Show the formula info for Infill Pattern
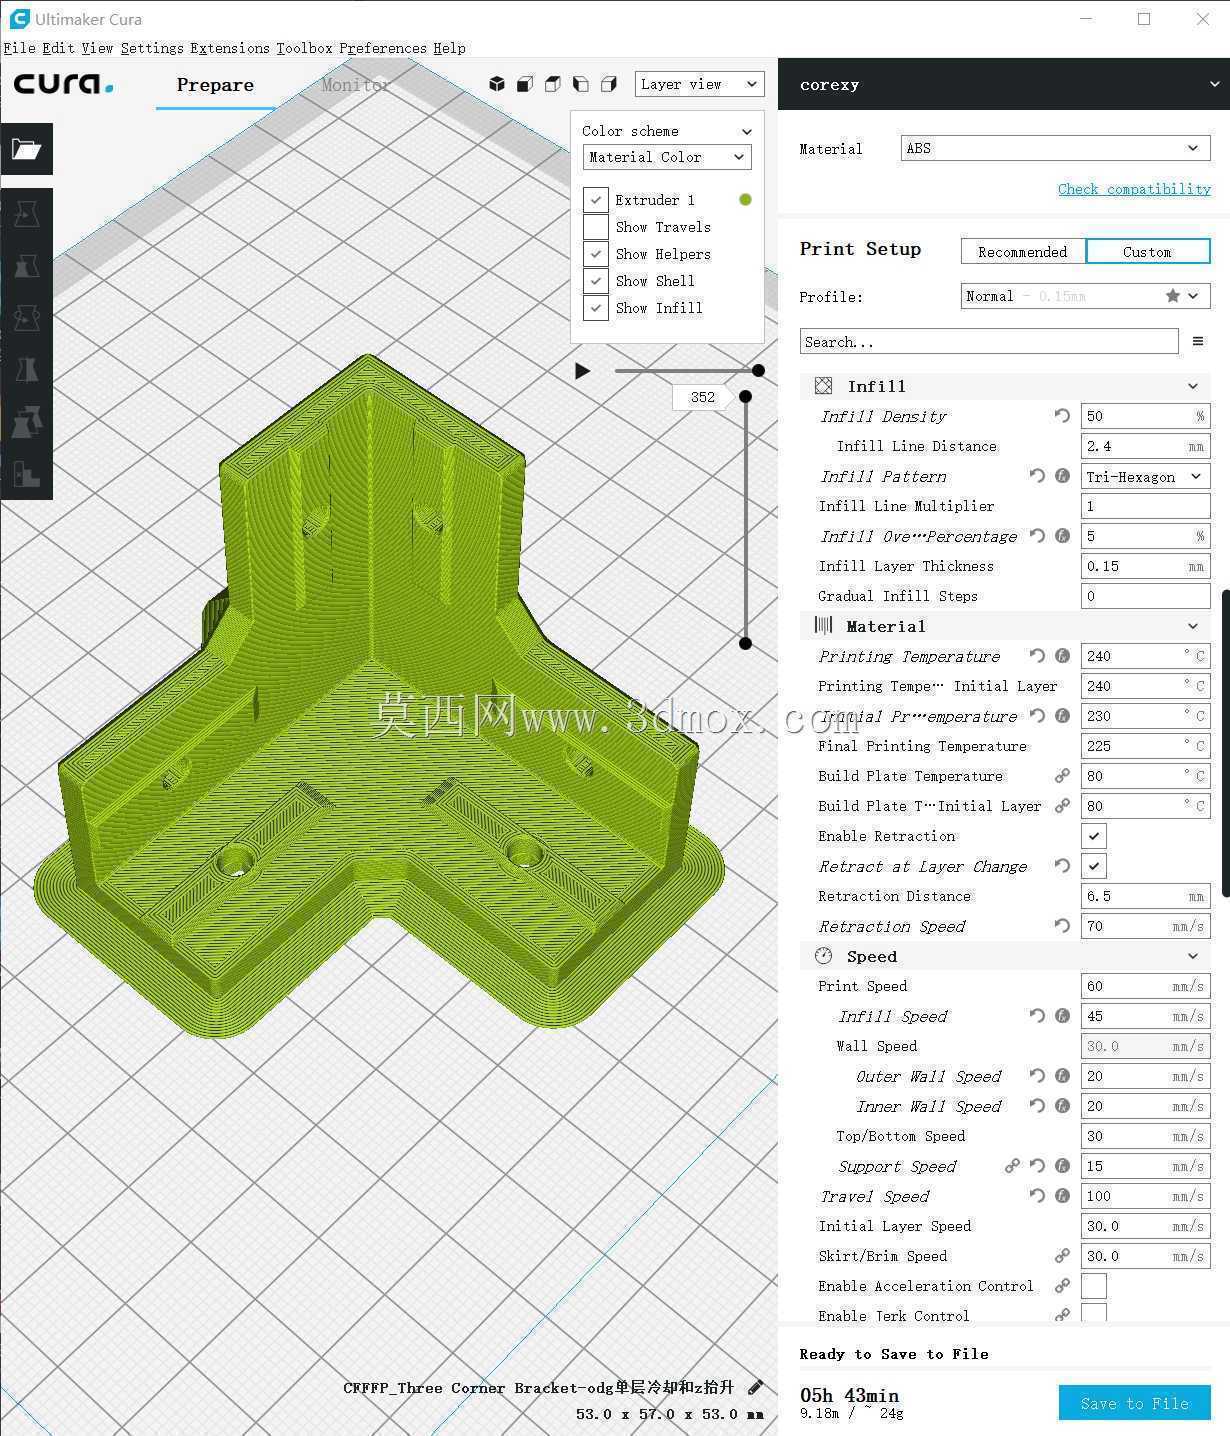1230x1436 pixels. [1063, 476]
